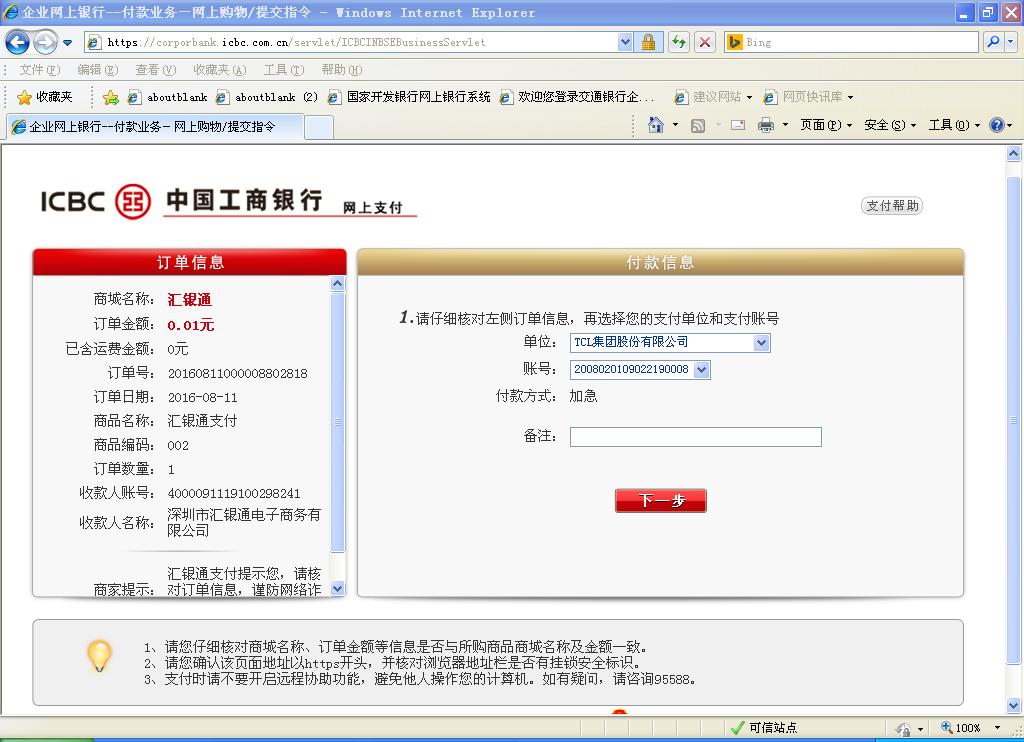
Task: Click the Print icon
Action: [x=765, y=125]
